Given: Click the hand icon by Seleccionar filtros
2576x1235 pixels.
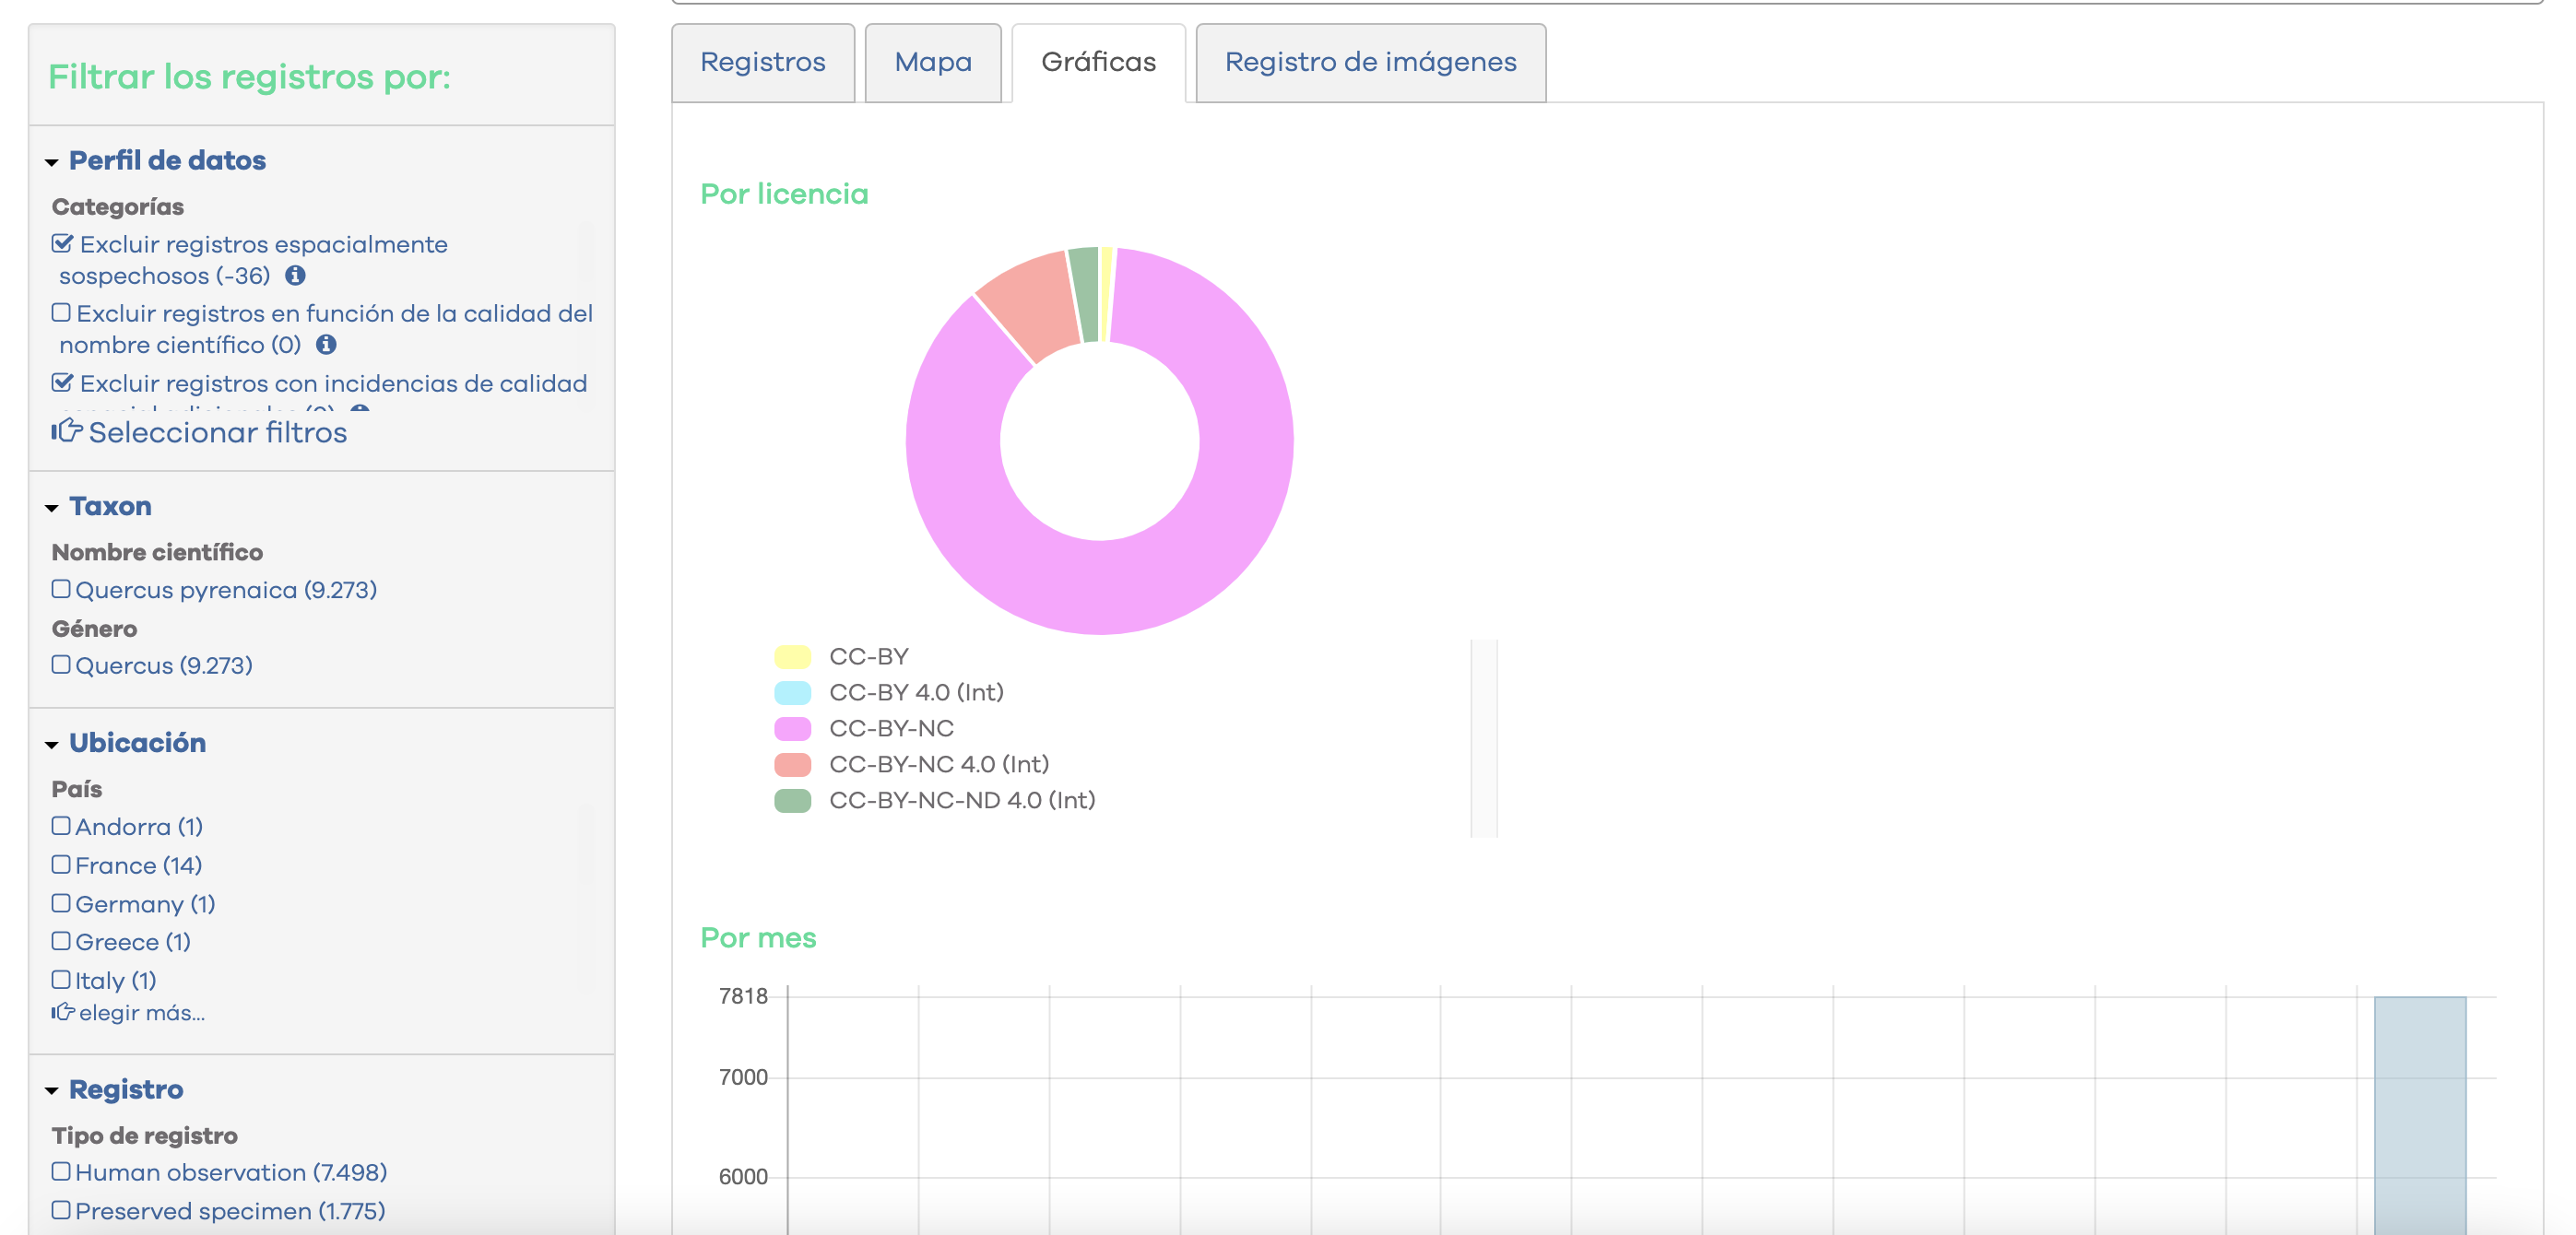Looking at the screenshot, I should point(66,431).
